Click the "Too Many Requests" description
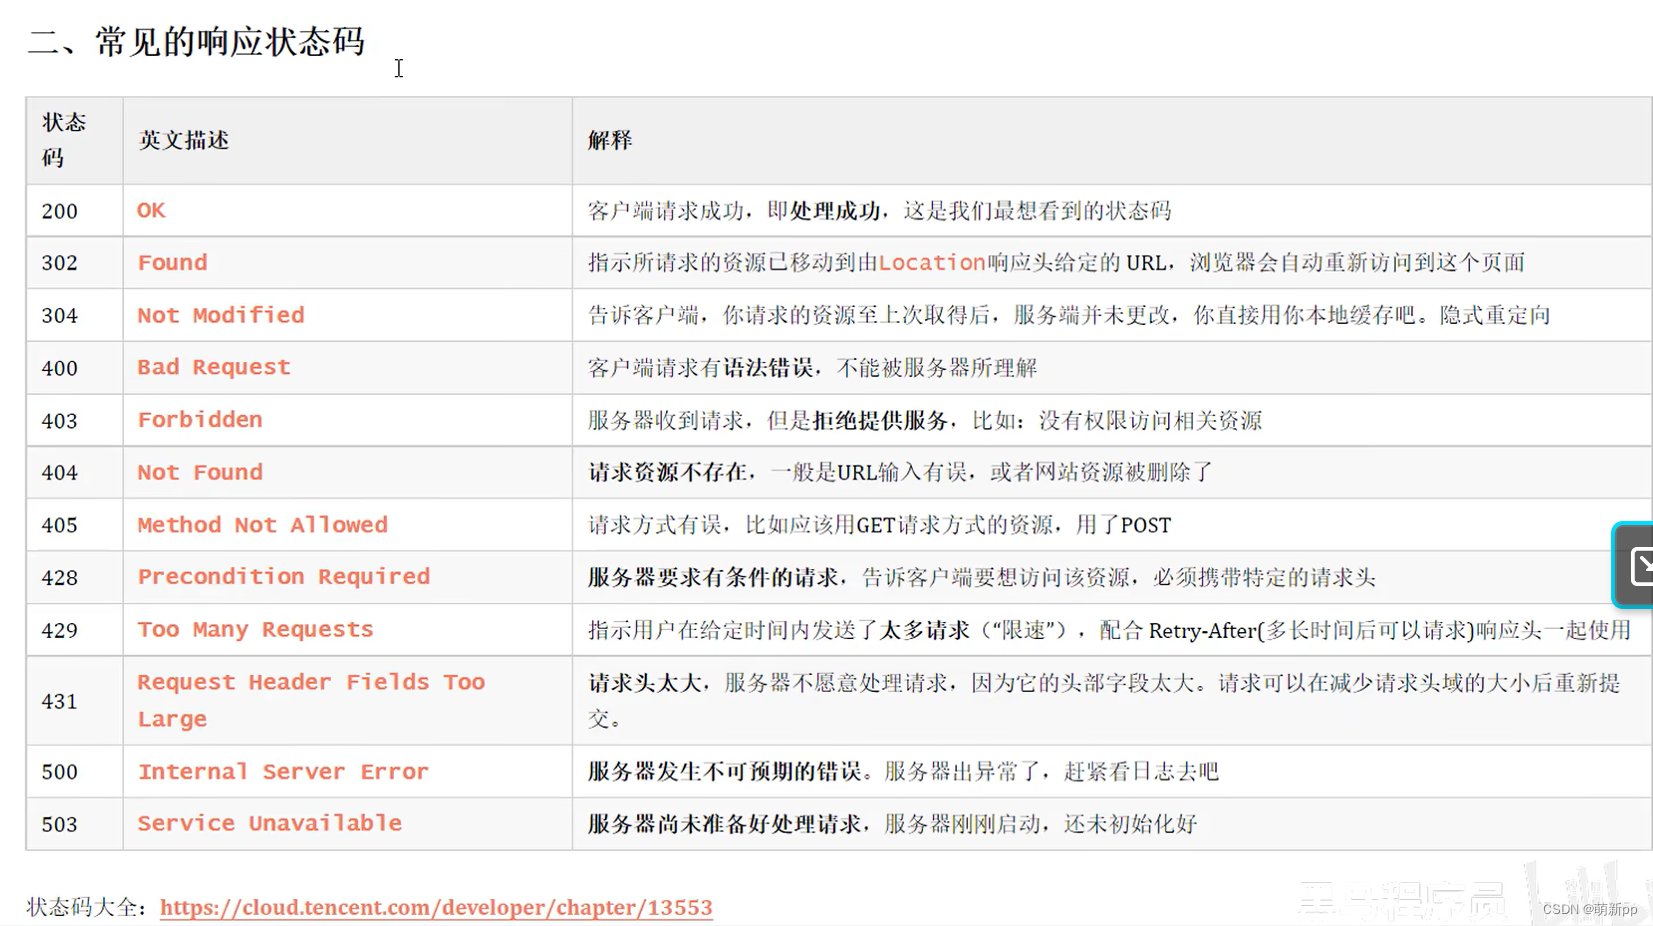This screenshot has height=926, width=1653. pyautogui.click(x=255, y=630)
